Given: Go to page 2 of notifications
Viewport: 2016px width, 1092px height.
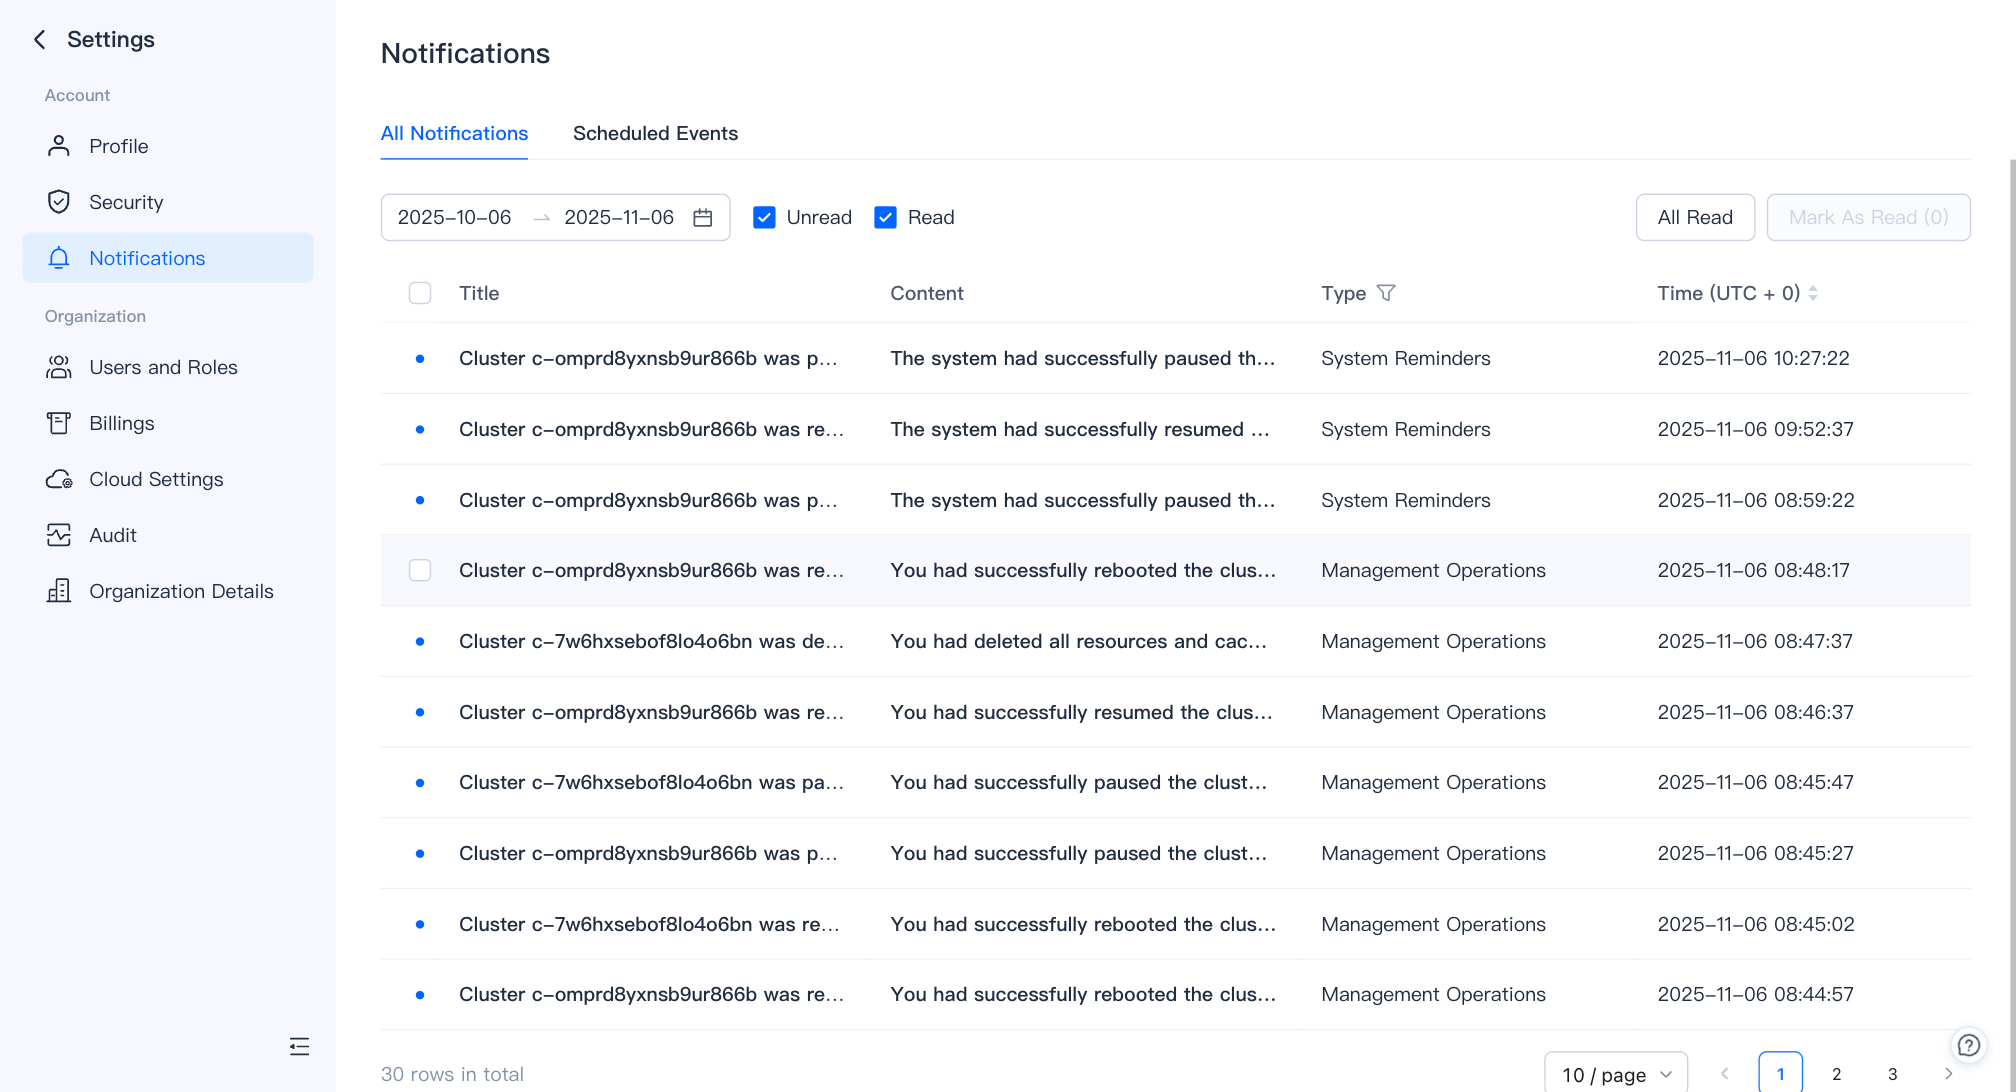Looking at the screenshot, I should point(1836,1074).
